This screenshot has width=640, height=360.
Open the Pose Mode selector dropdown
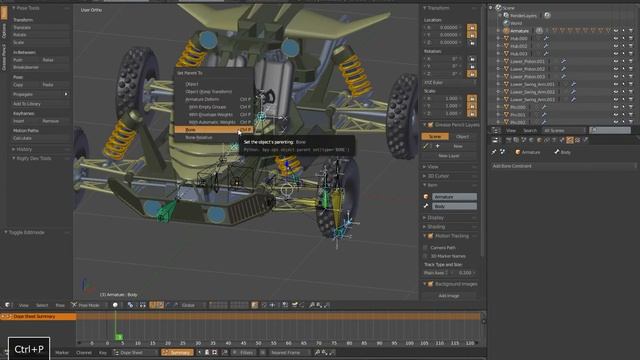pos(88,305)
